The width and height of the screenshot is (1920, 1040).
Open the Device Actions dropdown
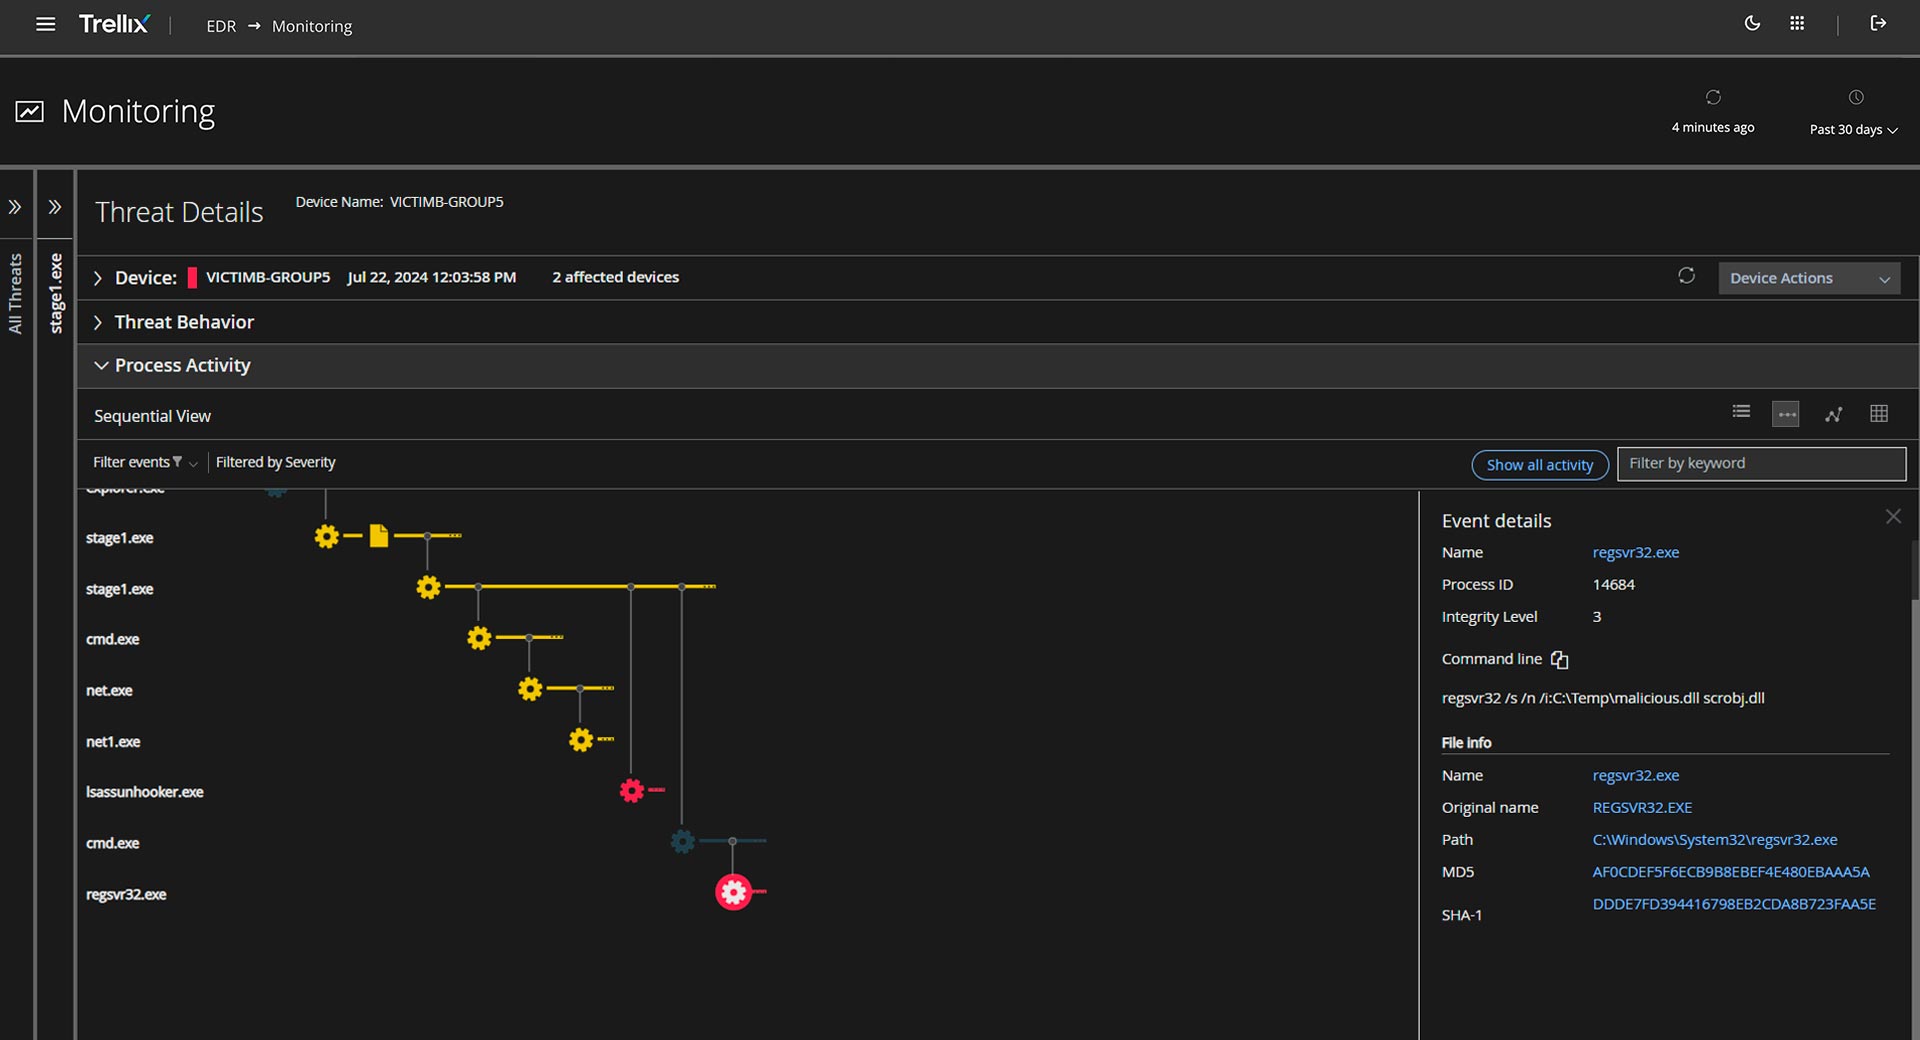(x=1808, y=278)
